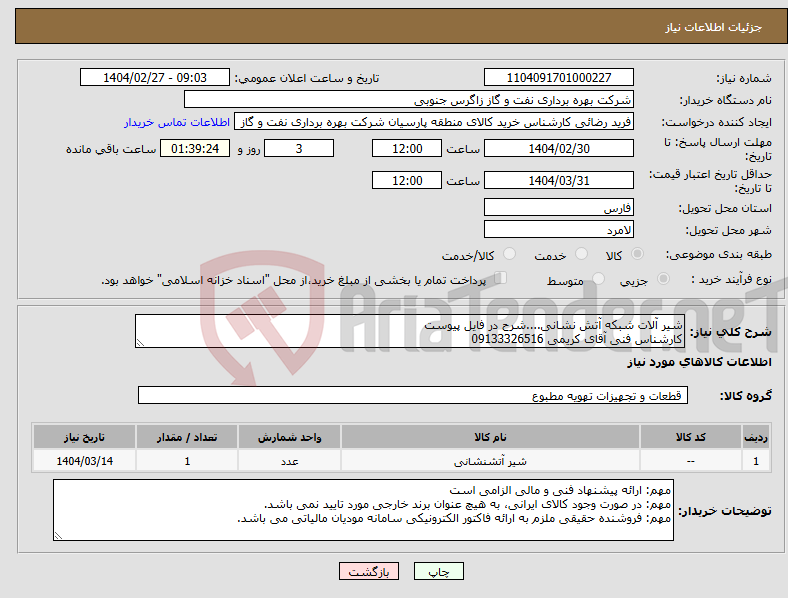
Task: Toggle the Islamic treasury payment checkbox
Action: click(x=501, y=278)
